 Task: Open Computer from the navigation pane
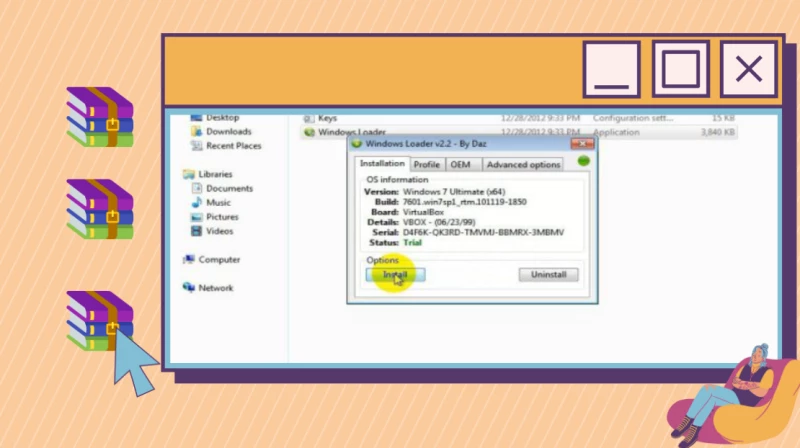pyautogui.click(x=189, y=260)
